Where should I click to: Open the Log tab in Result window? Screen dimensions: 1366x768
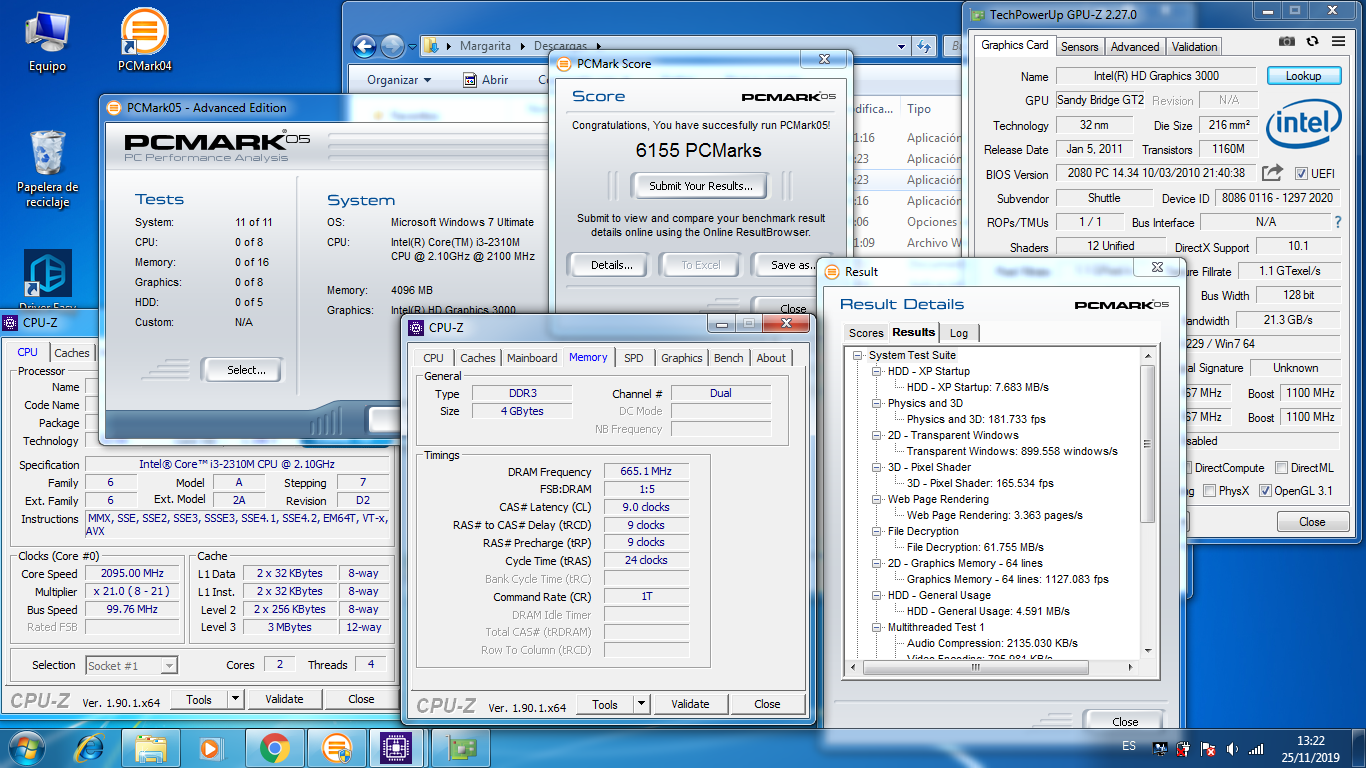coord(959,333)
